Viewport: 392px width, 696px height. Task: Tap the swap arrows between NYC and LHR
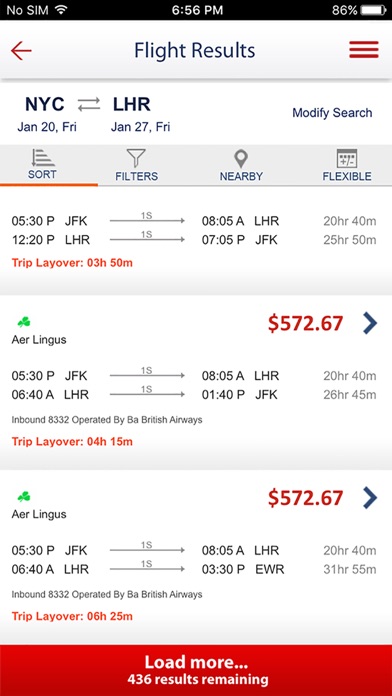[x=89, y=105]
